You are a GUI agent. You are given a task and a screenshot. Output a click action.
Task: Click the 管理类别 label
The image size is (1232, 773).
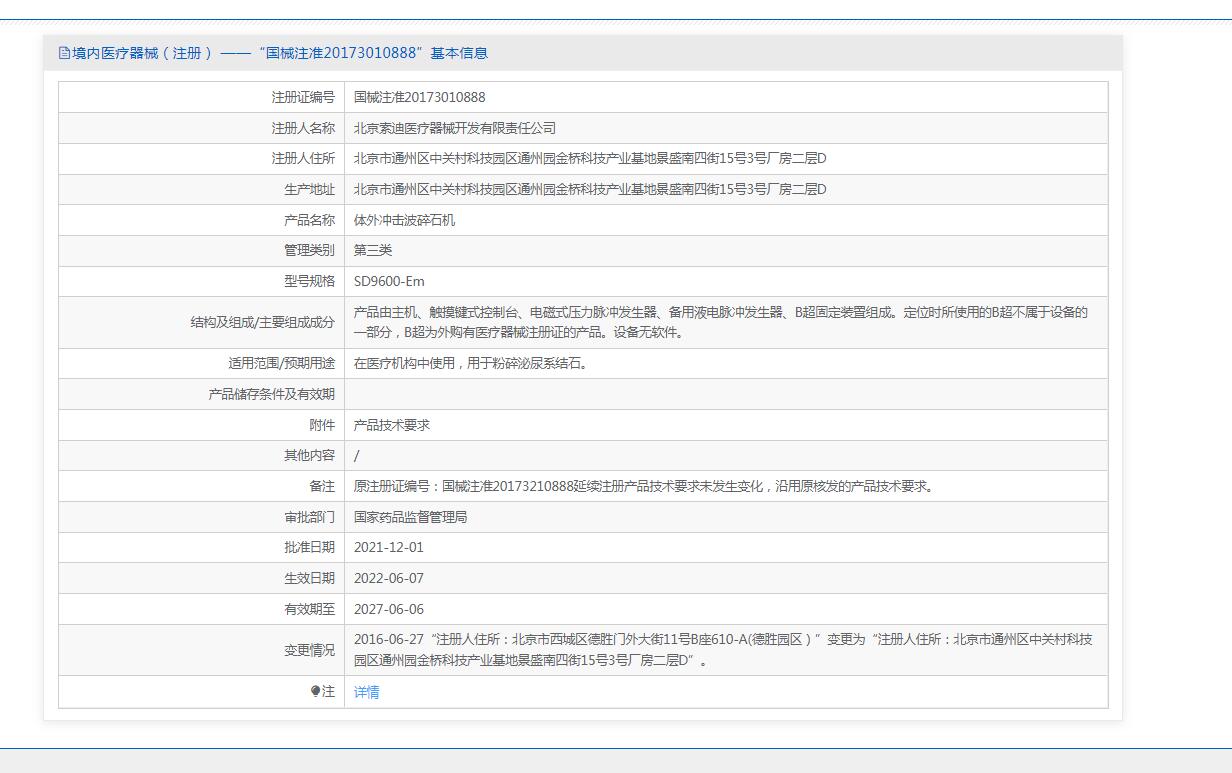click(309, 251)
